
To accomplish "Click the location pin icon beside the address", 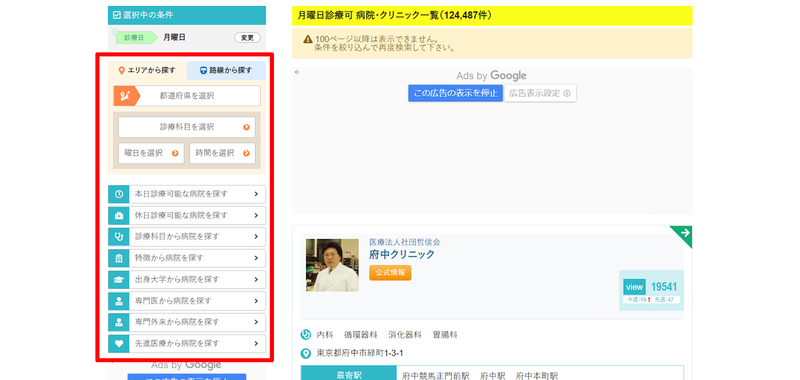I will pos(306,353).
